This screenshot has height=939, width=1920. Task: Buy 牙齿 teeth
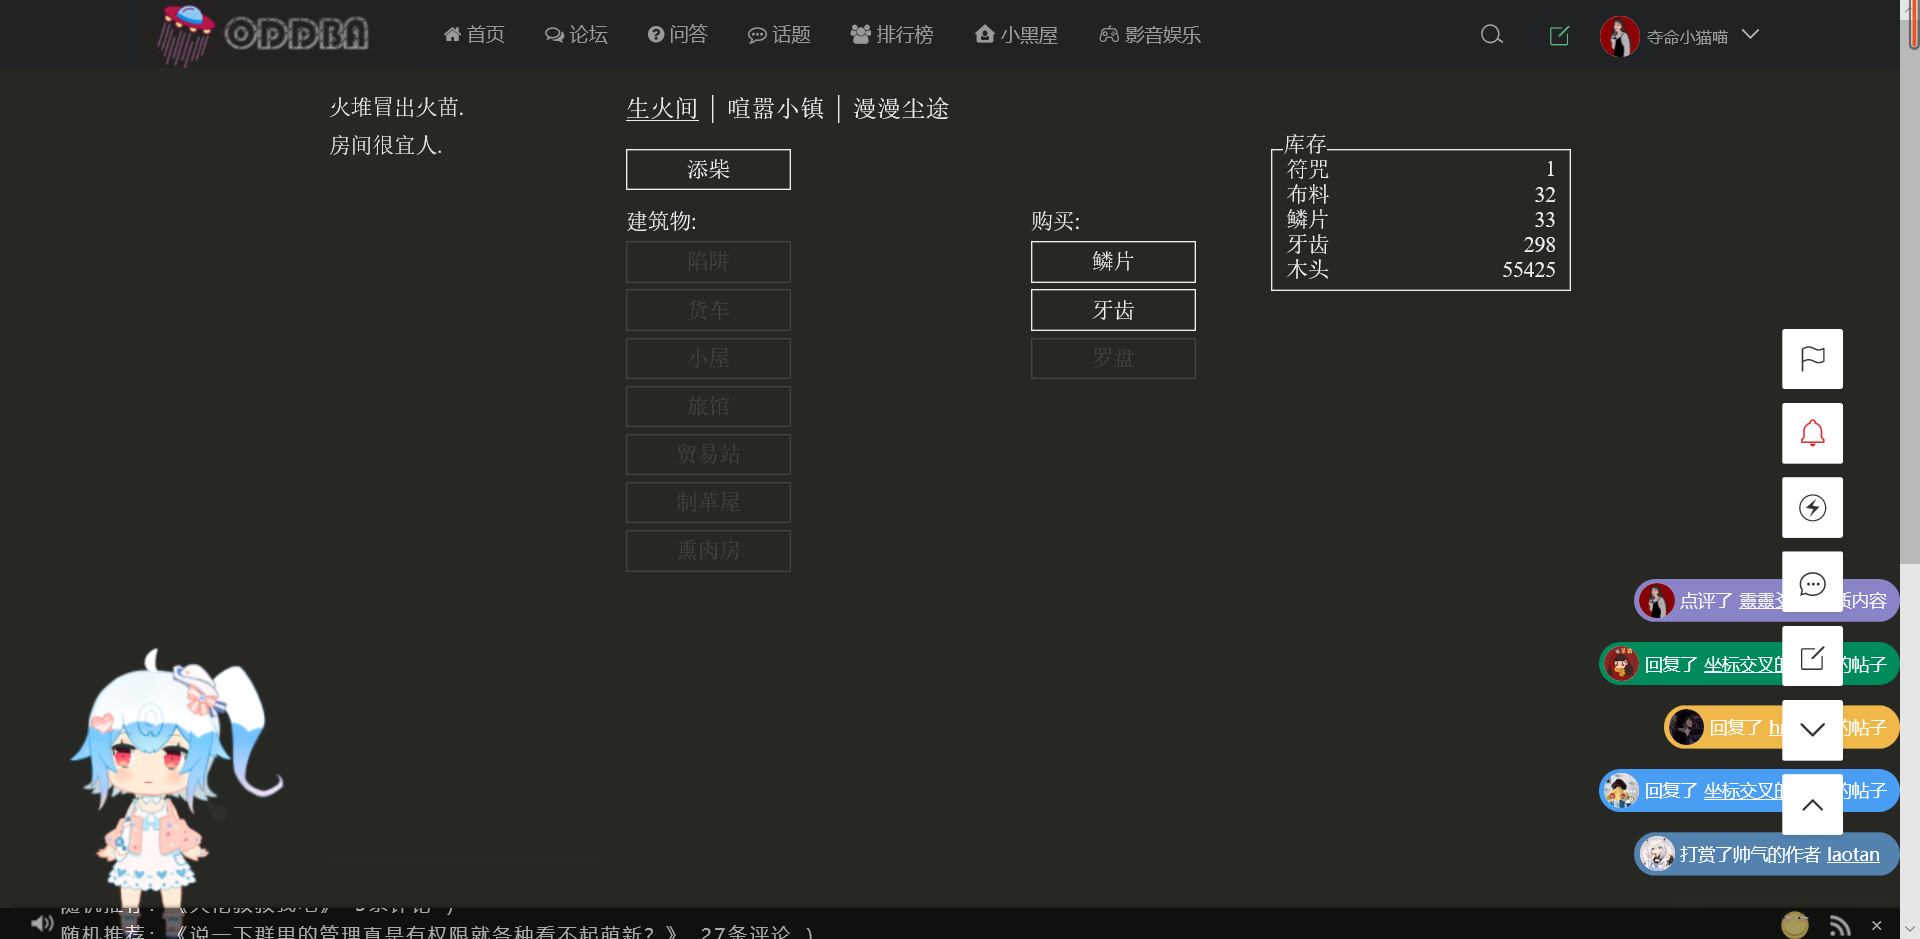1113,310
